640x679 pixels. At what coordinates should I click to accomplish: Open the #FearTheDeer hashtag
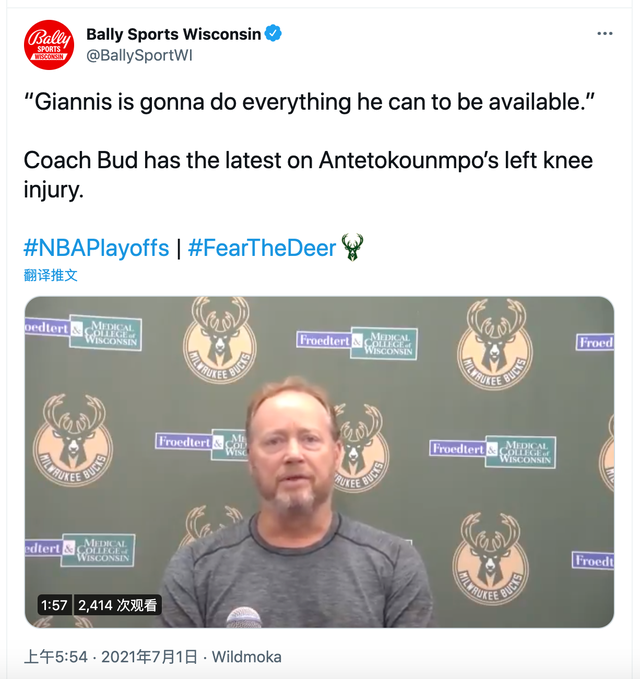(x=262, y=248)
